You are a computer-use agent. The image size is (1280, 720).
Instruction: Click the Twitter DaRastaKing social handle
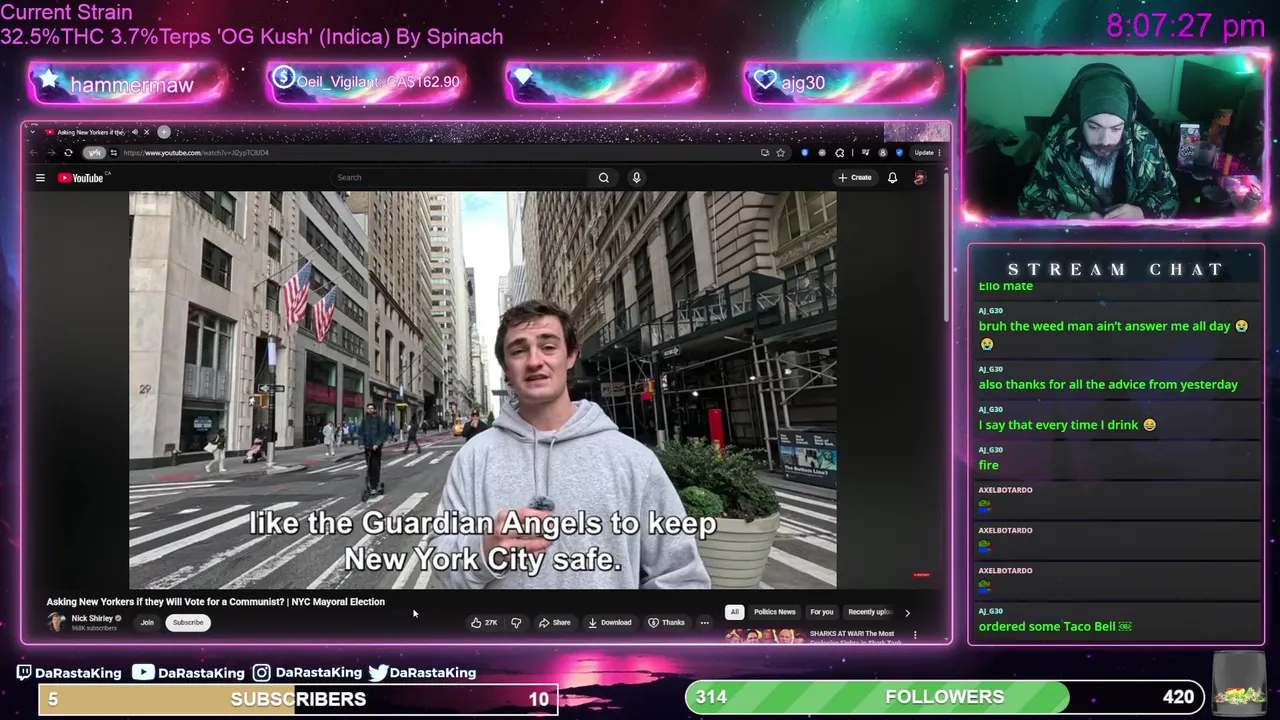pyautogui.click(x=422, y=673)
